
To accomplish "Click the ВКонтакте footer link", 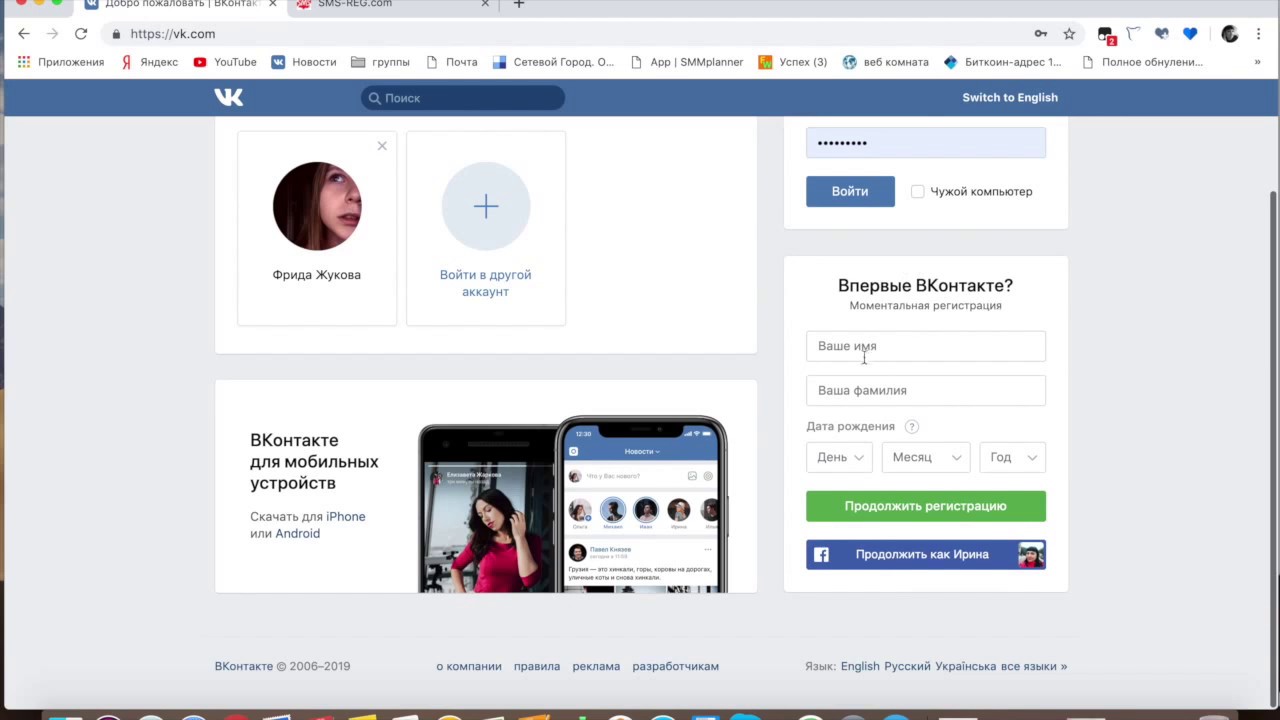I will point(244,666).
